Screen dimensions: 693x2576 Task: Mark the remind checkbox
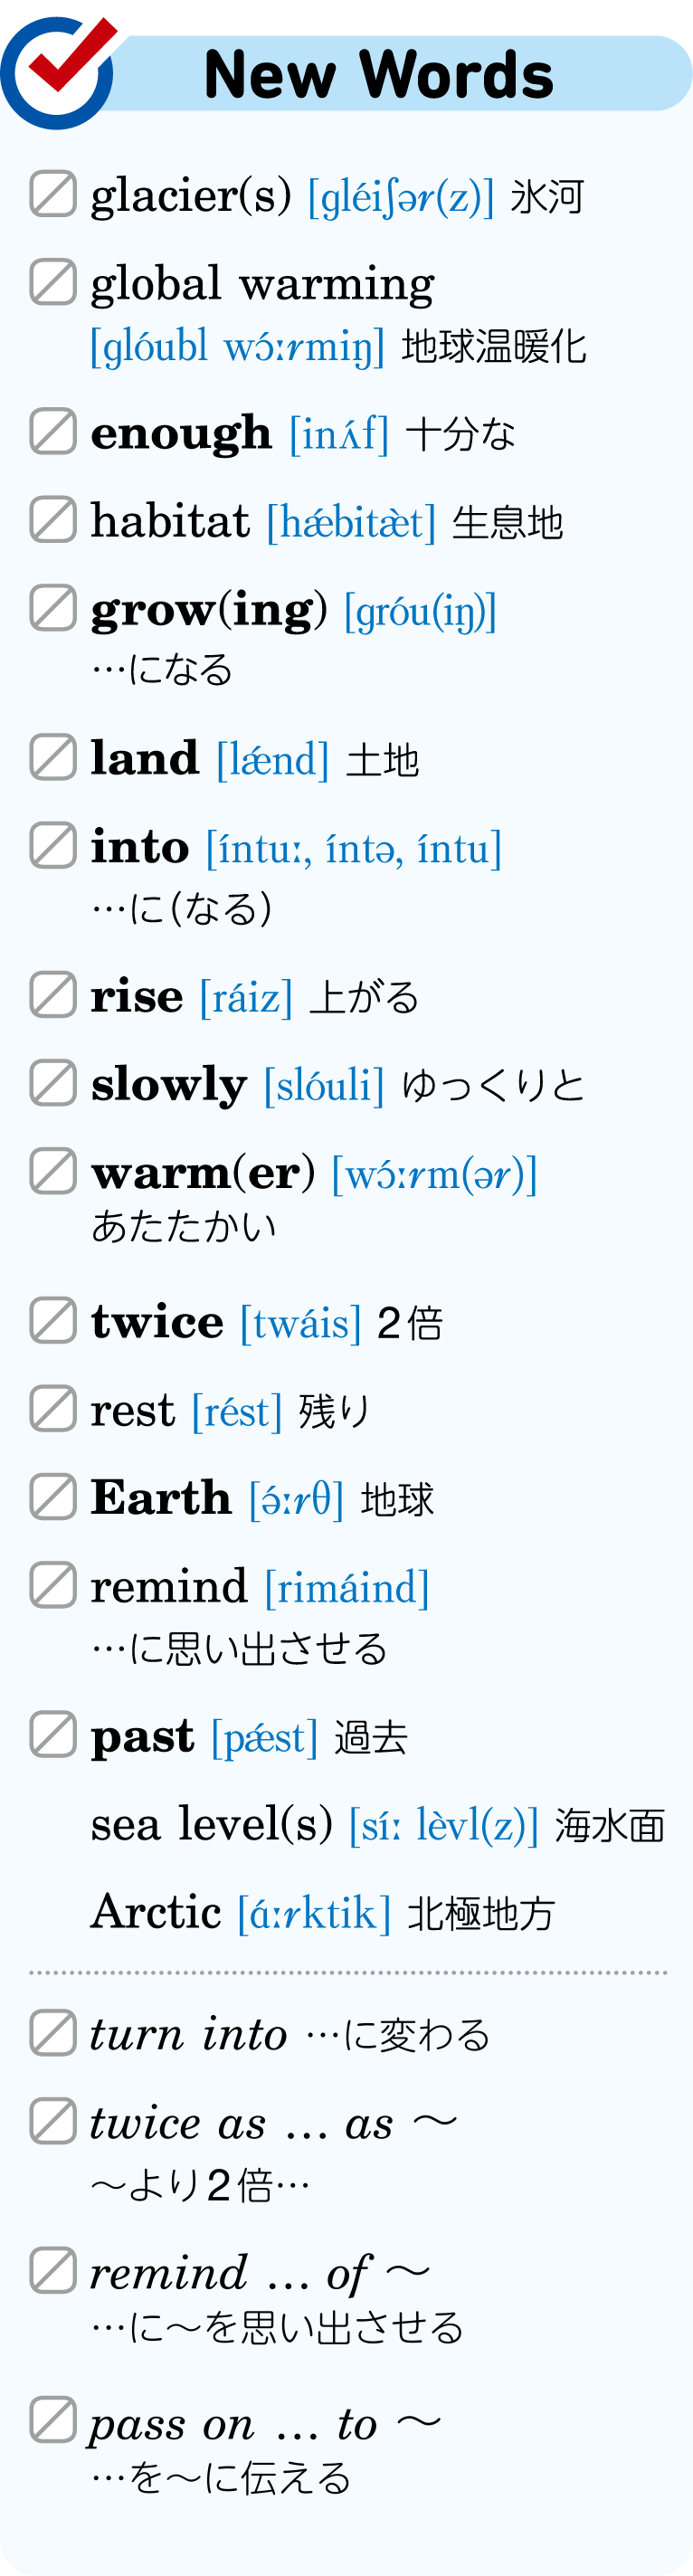[53, 1585]
